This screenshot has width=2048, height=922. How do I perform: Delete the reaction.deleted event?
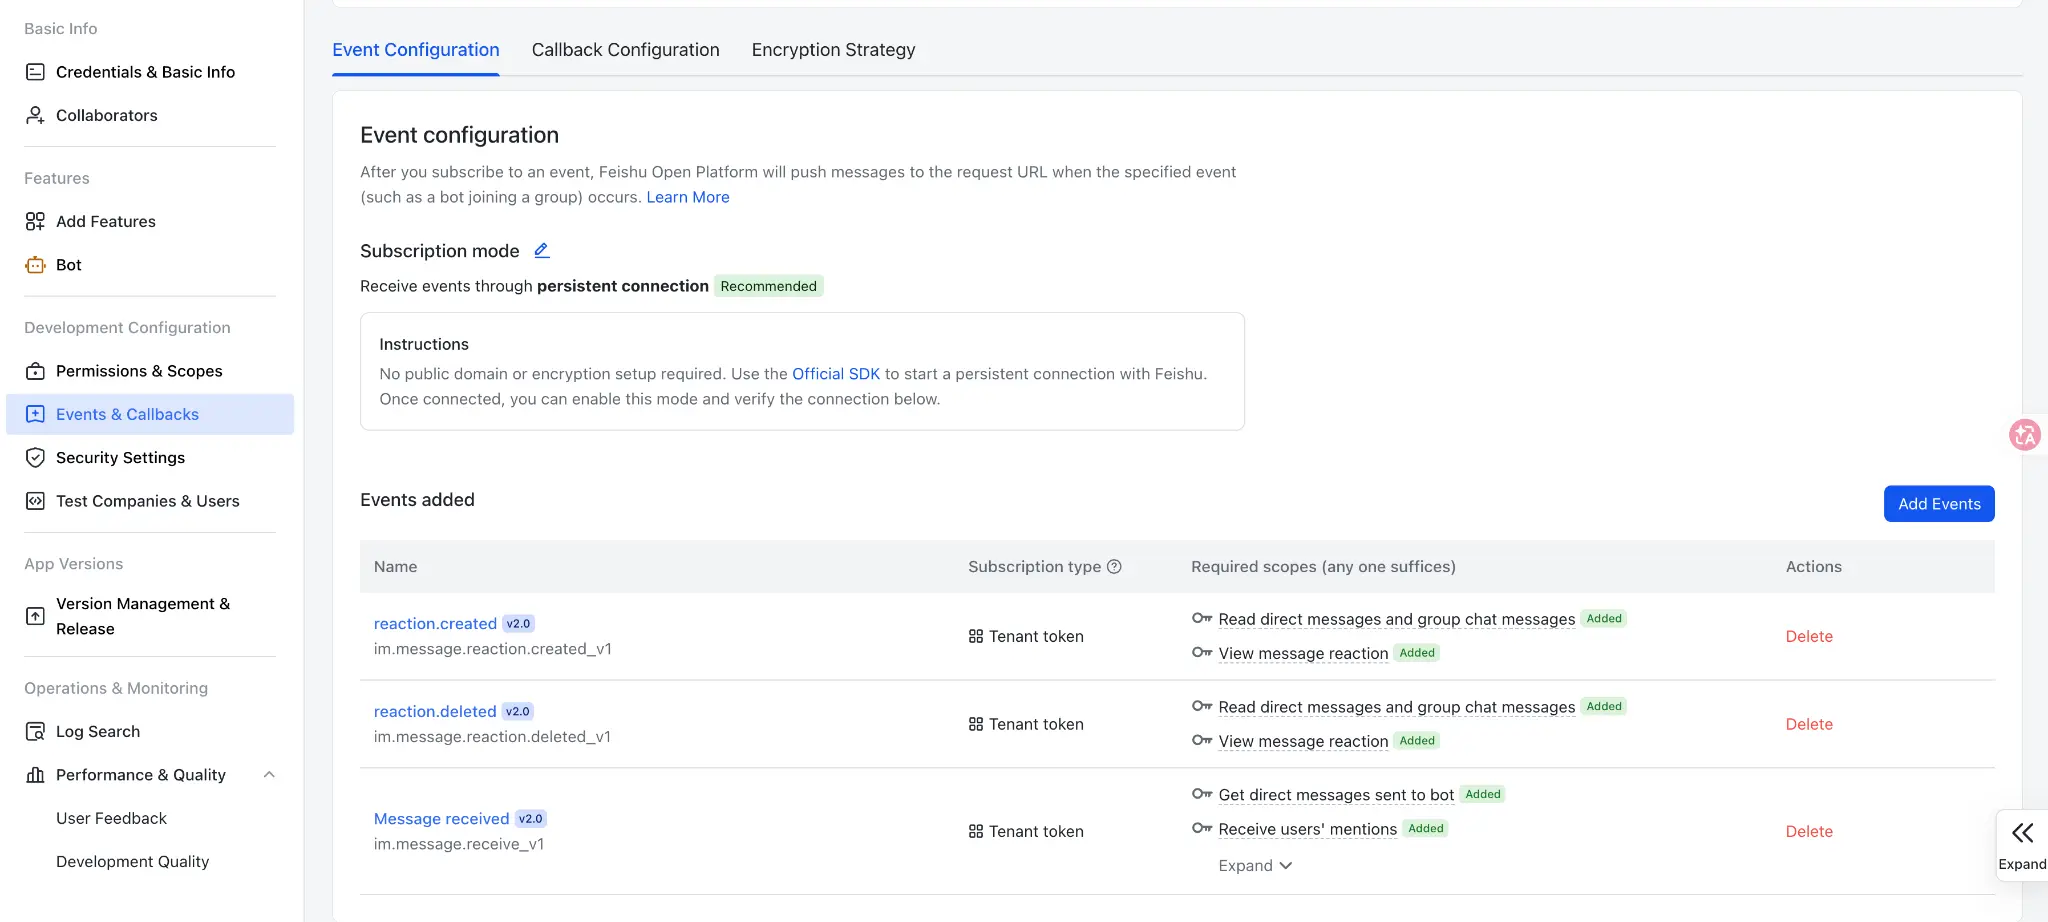1809,724
